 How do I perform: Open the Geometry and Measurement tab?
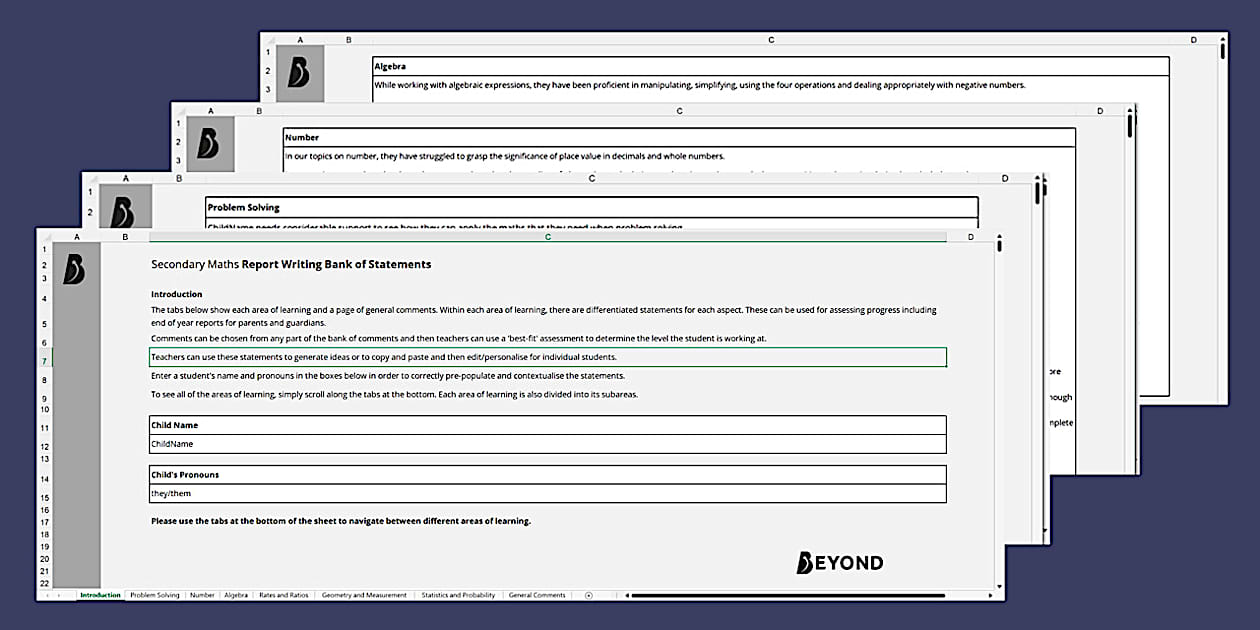(362, 594)
